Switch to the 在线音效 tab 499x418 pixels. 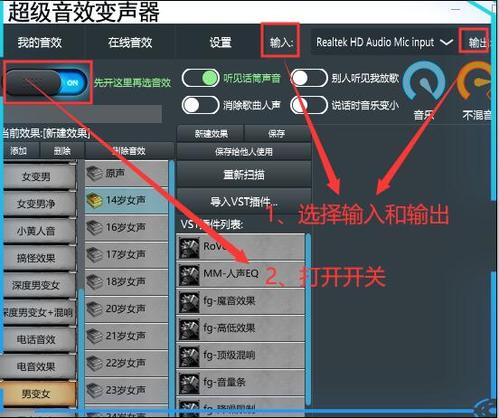[x=130, y=42]
